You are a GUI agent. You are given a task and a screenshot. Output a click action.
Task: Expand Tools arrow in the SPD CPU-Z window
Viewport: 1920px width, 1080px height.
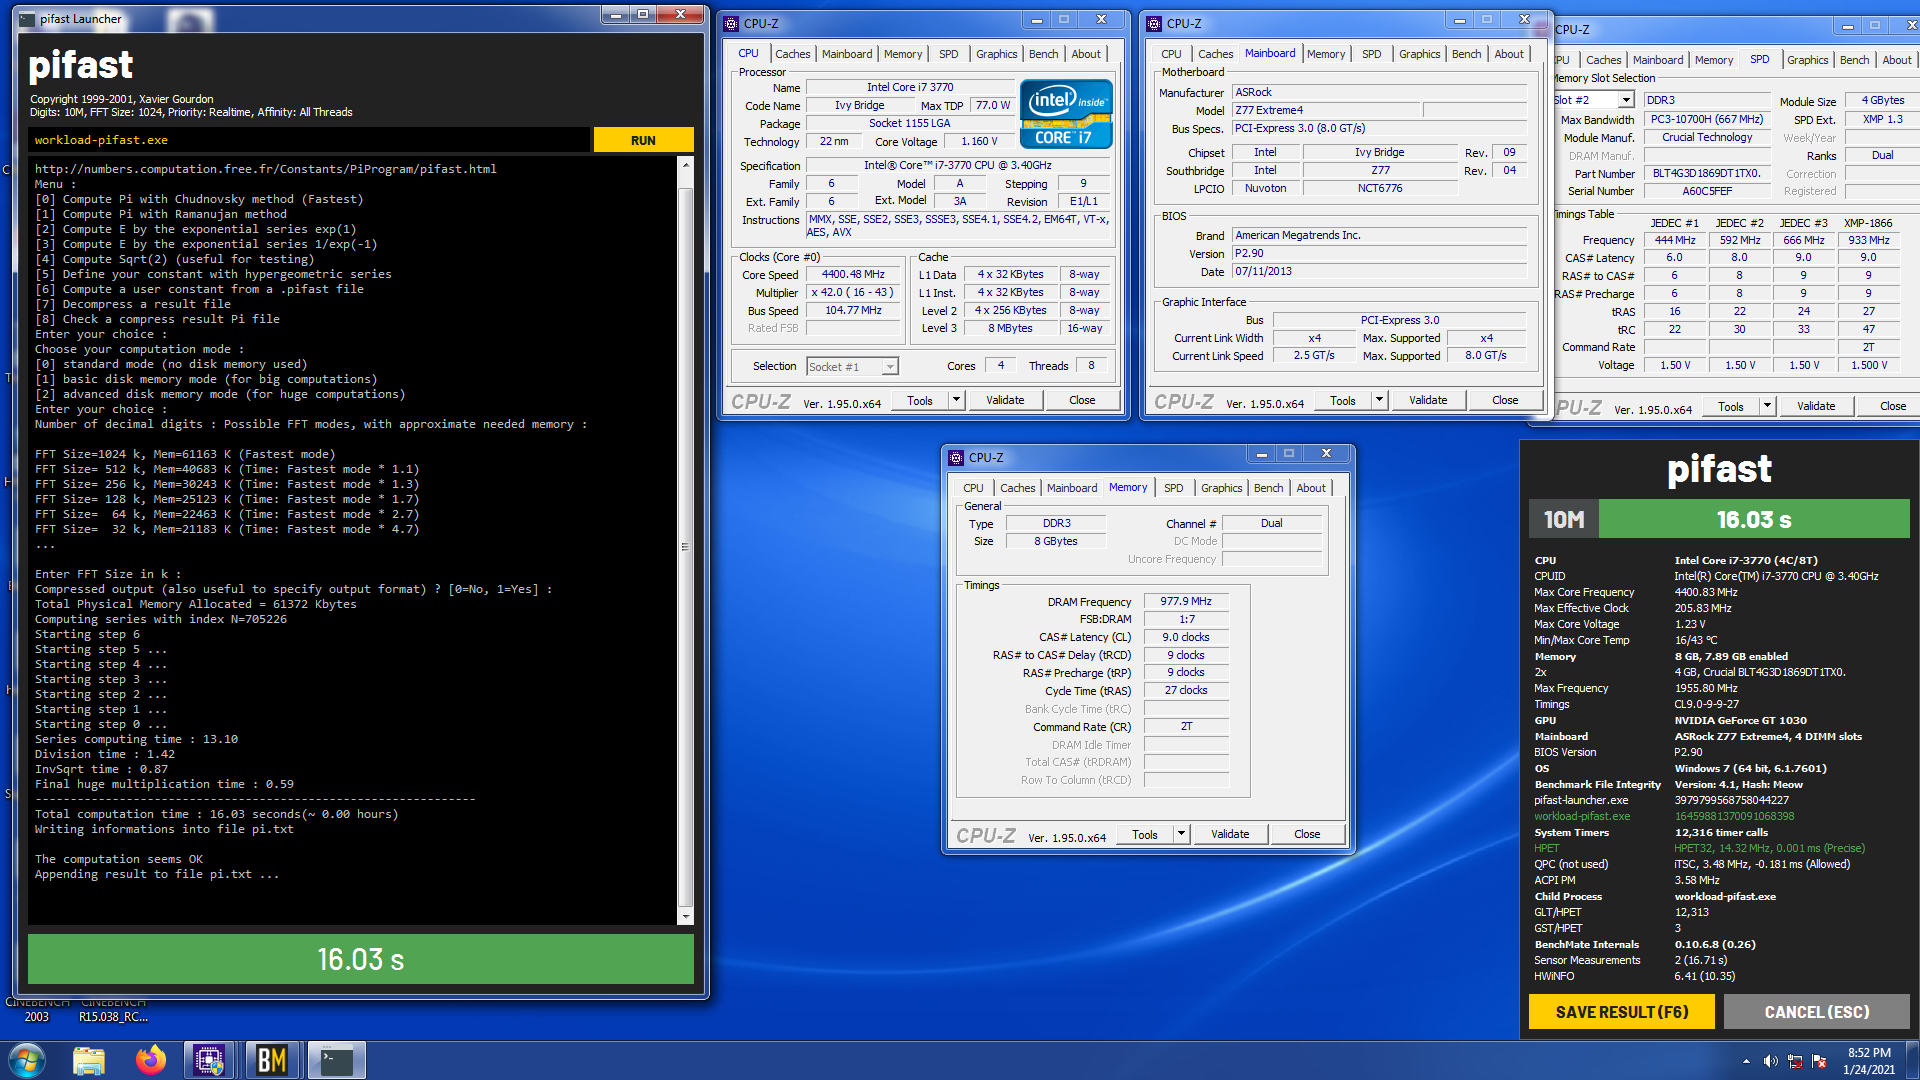pyautogui.click(x=1767, y=406)
